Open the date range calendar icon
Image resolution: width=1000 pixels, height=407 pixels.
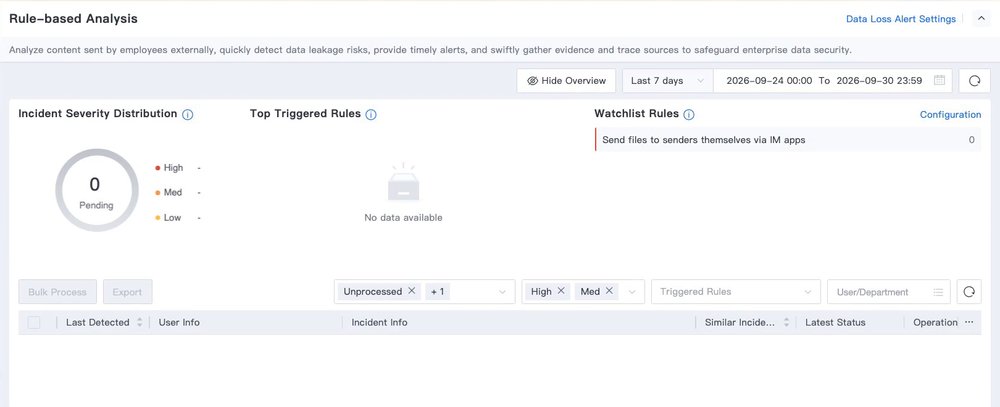(x=939, y=80)
